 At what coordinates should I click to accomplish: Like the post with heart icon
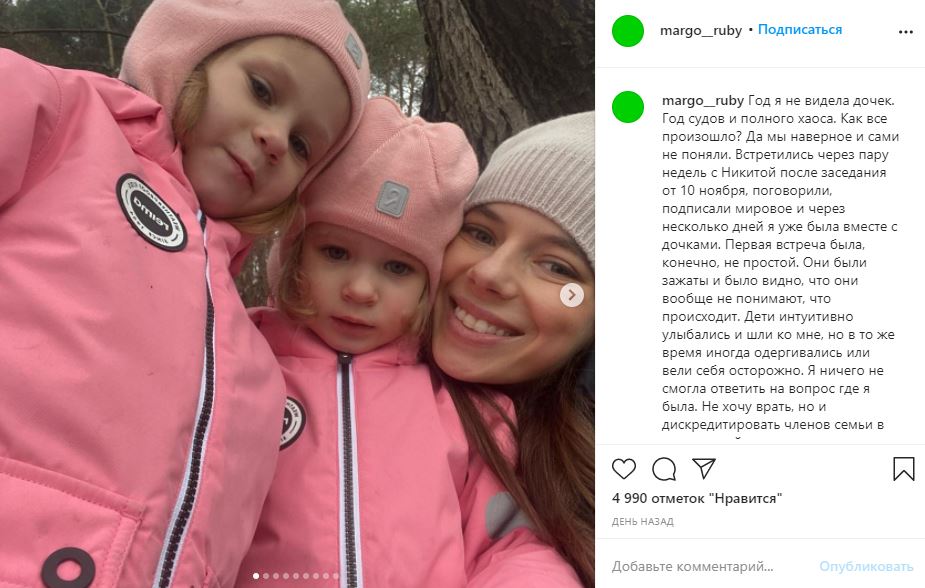coord(624,469)
